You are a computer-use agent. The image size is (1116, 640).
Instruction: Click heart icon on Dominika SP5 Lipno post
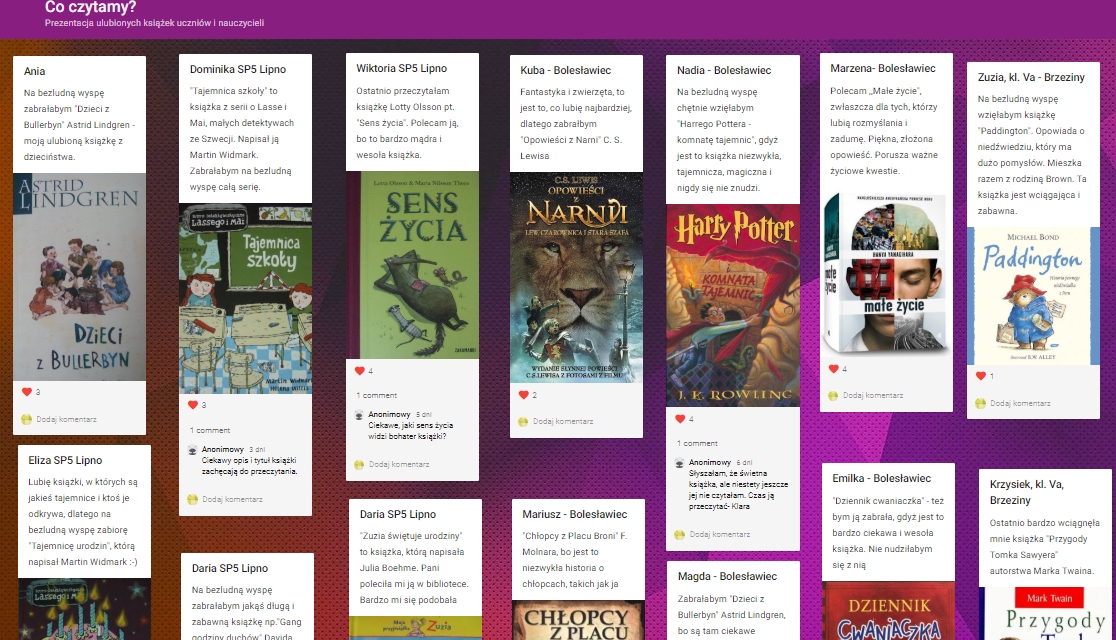(x=192, y=404)
